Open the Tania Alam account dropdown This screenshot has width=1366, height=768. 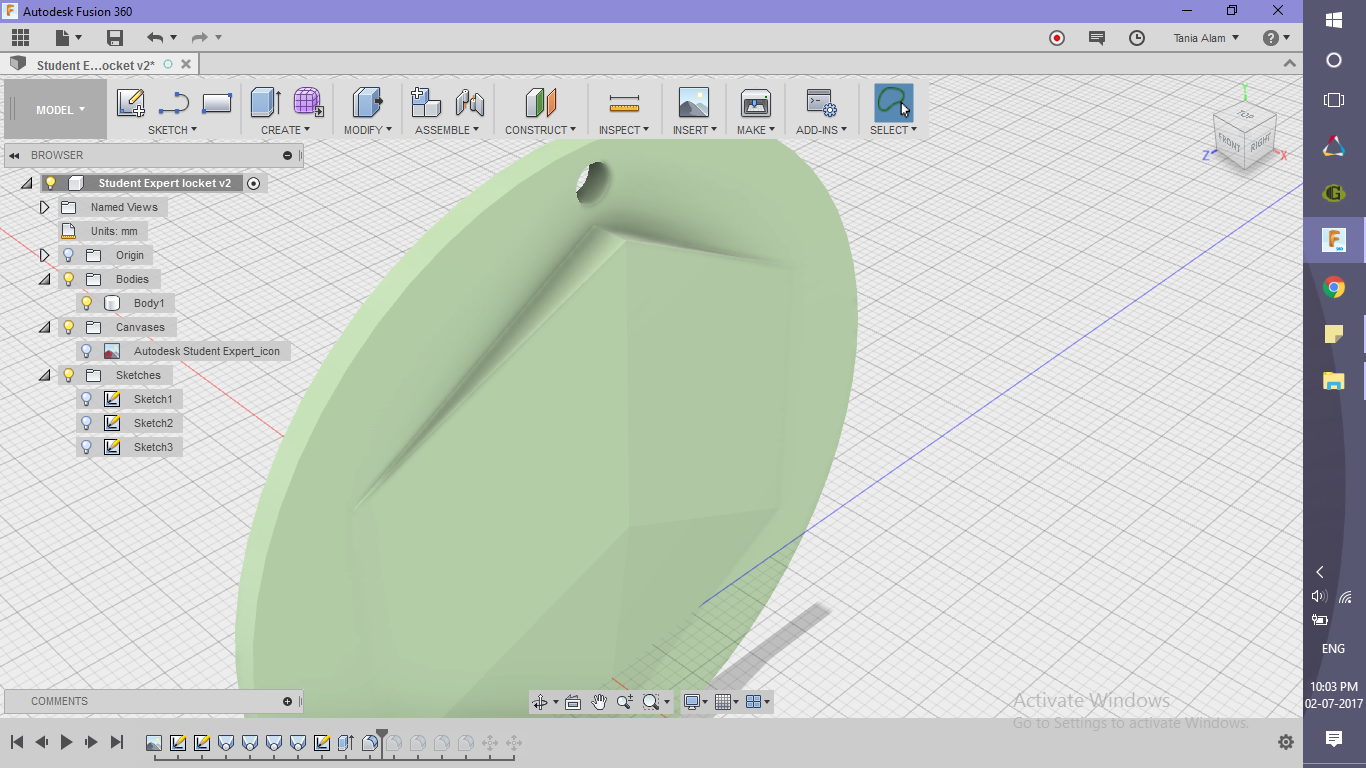1206,38
